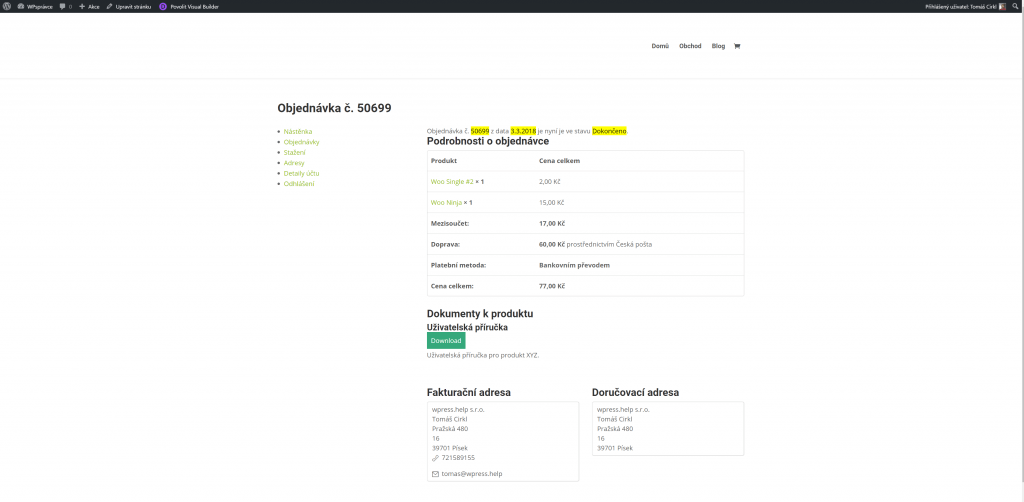The height and width of the screenshot is (502, 1024).
Task: Click phone number 721589155
Action: point(458,458)
